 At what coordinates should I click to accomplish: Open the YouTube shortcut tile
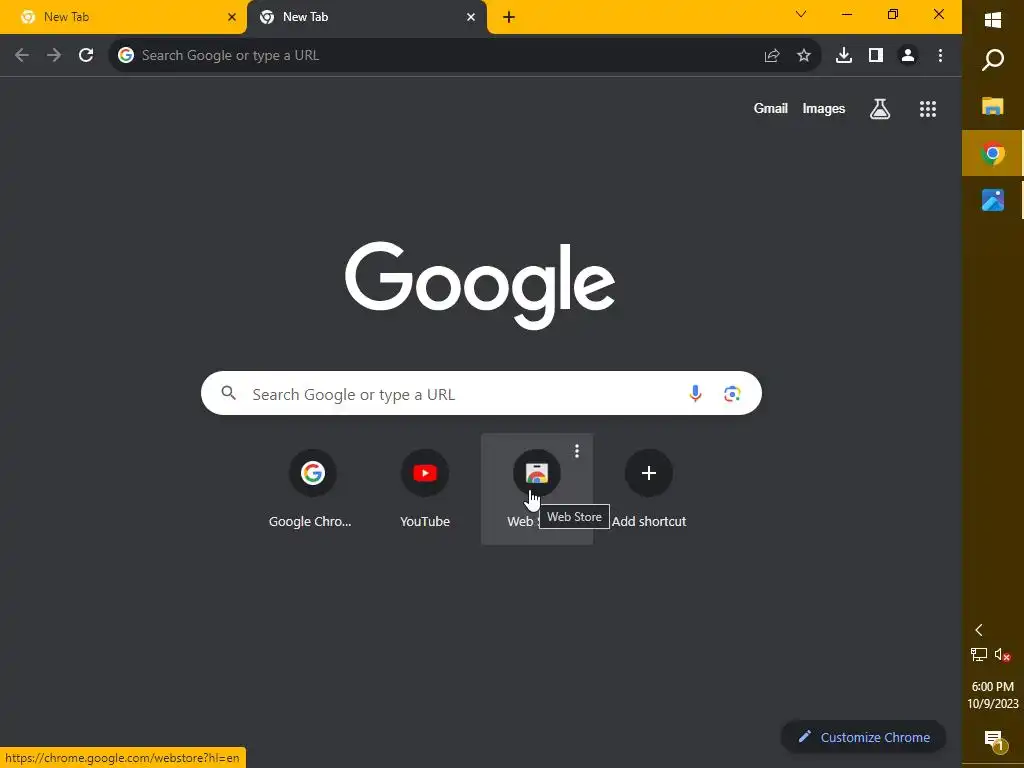425,488
